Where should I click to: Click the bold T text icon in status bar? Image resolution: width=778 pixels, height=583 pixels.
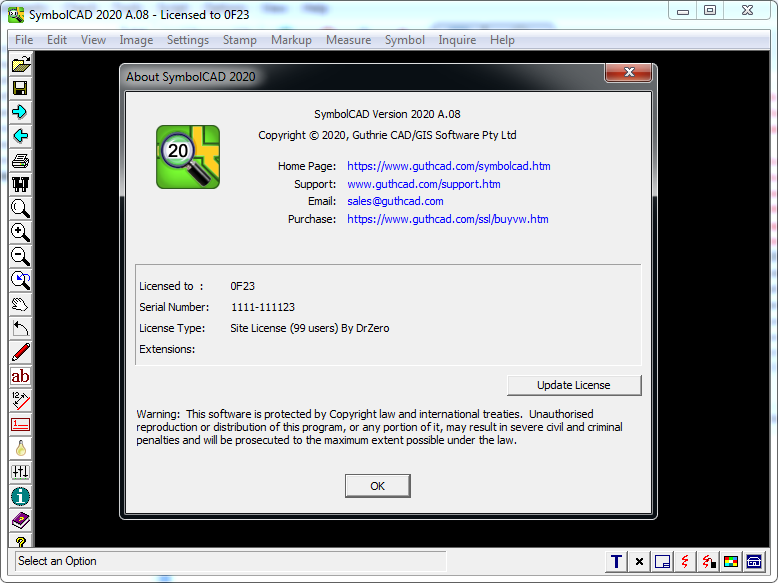[616, 562]
